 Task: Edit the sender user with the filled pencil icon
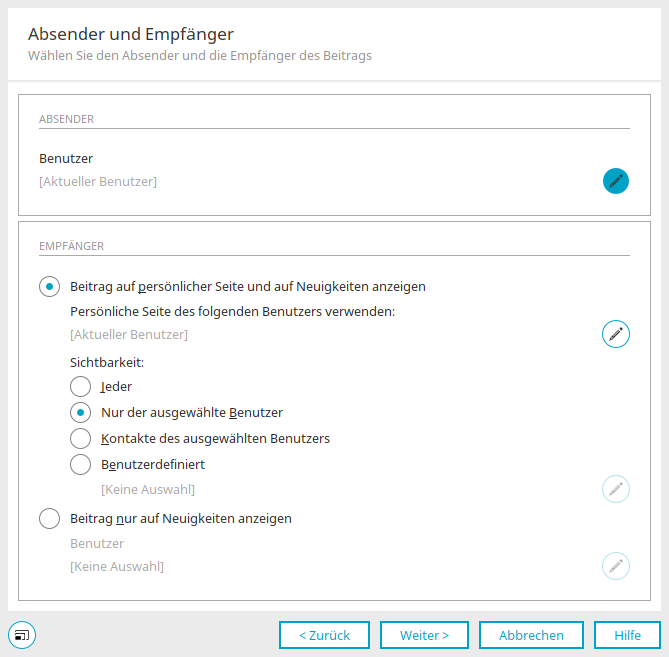click(616, 181)
